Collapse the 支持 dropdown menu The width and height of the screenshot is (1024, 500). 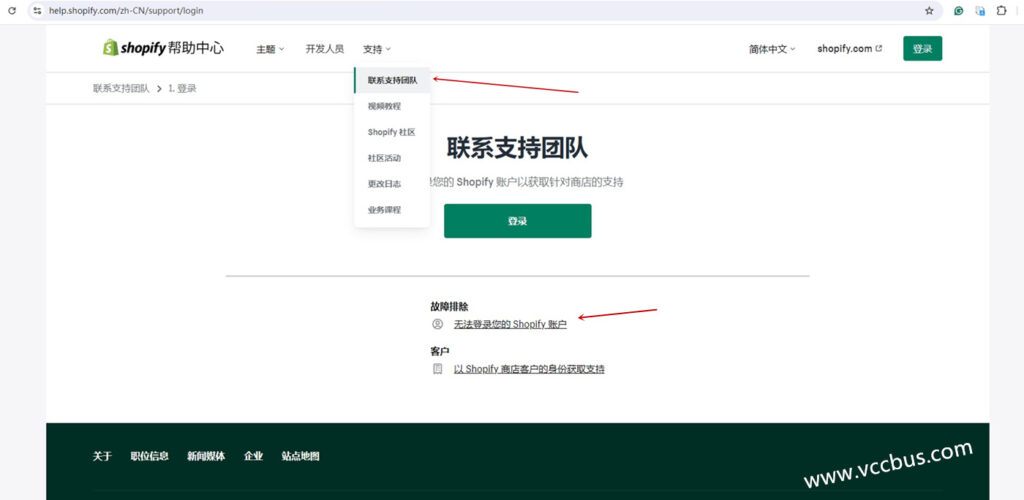[x=377, y=49]
